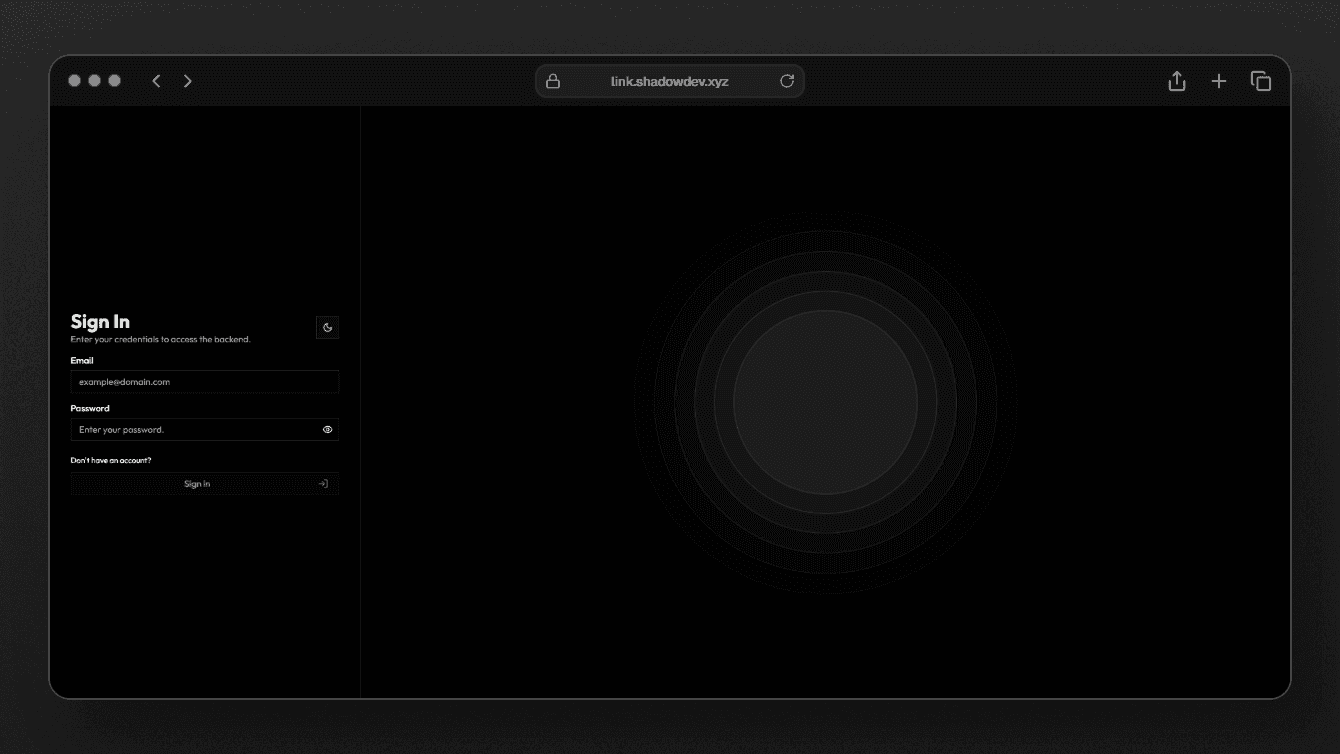Show password with the eye icon

(x=327, y=430)
